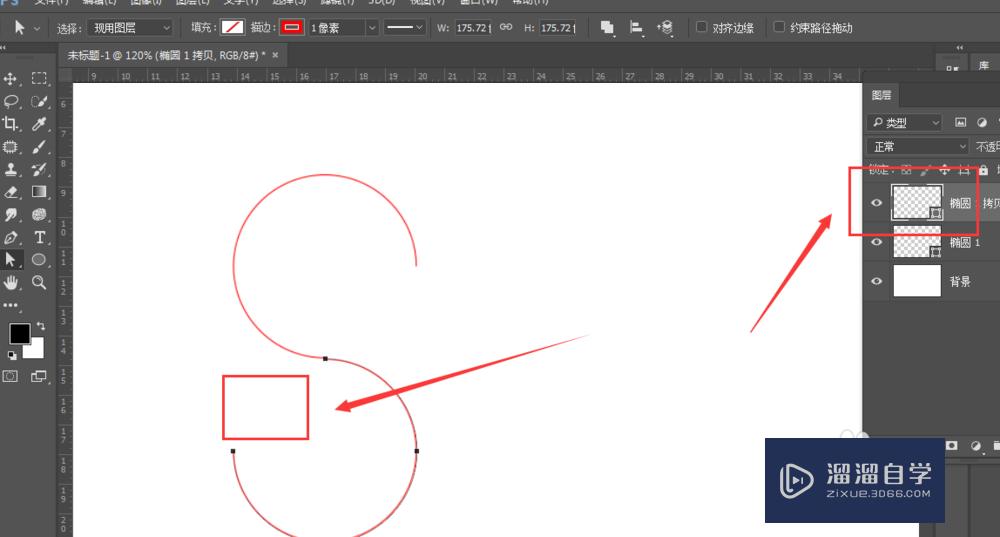Collapse the left toolbar arrows
1000x537 pixels.
tap(4, 48)
